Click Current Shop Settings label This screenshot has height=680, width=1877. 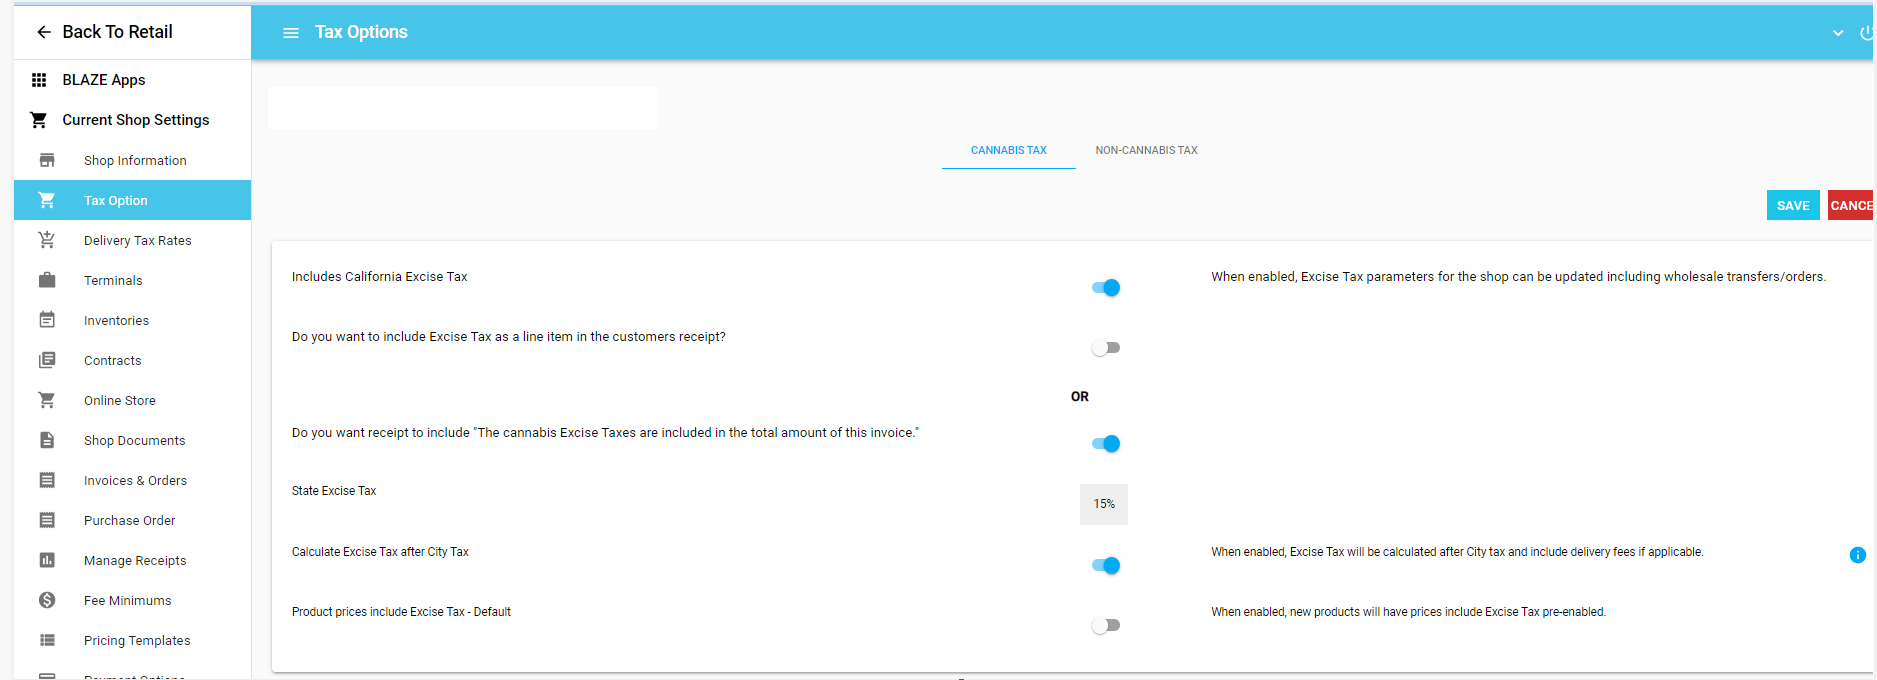136,120
